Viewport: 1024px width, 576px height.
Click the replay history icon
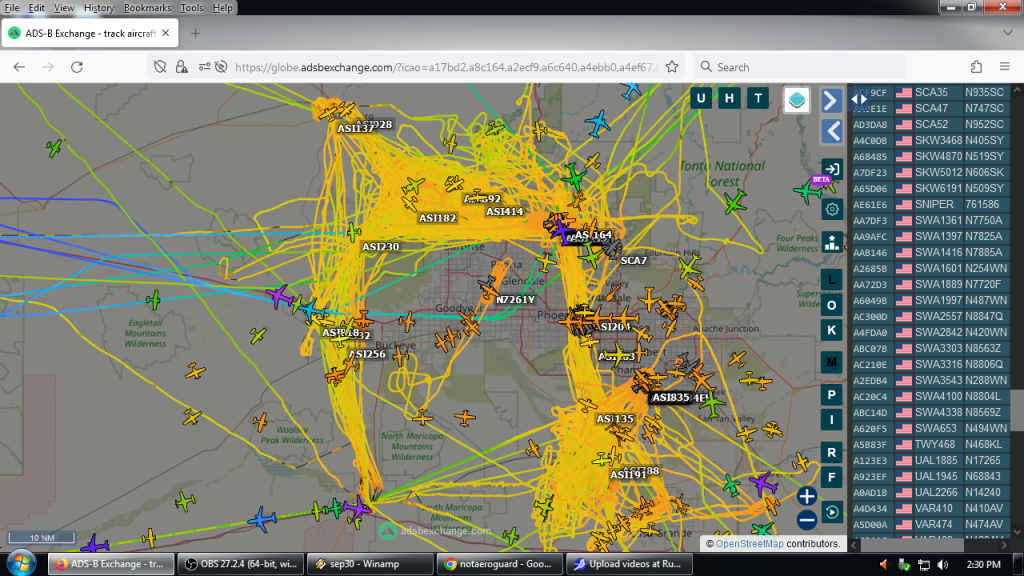click(831, 512)
